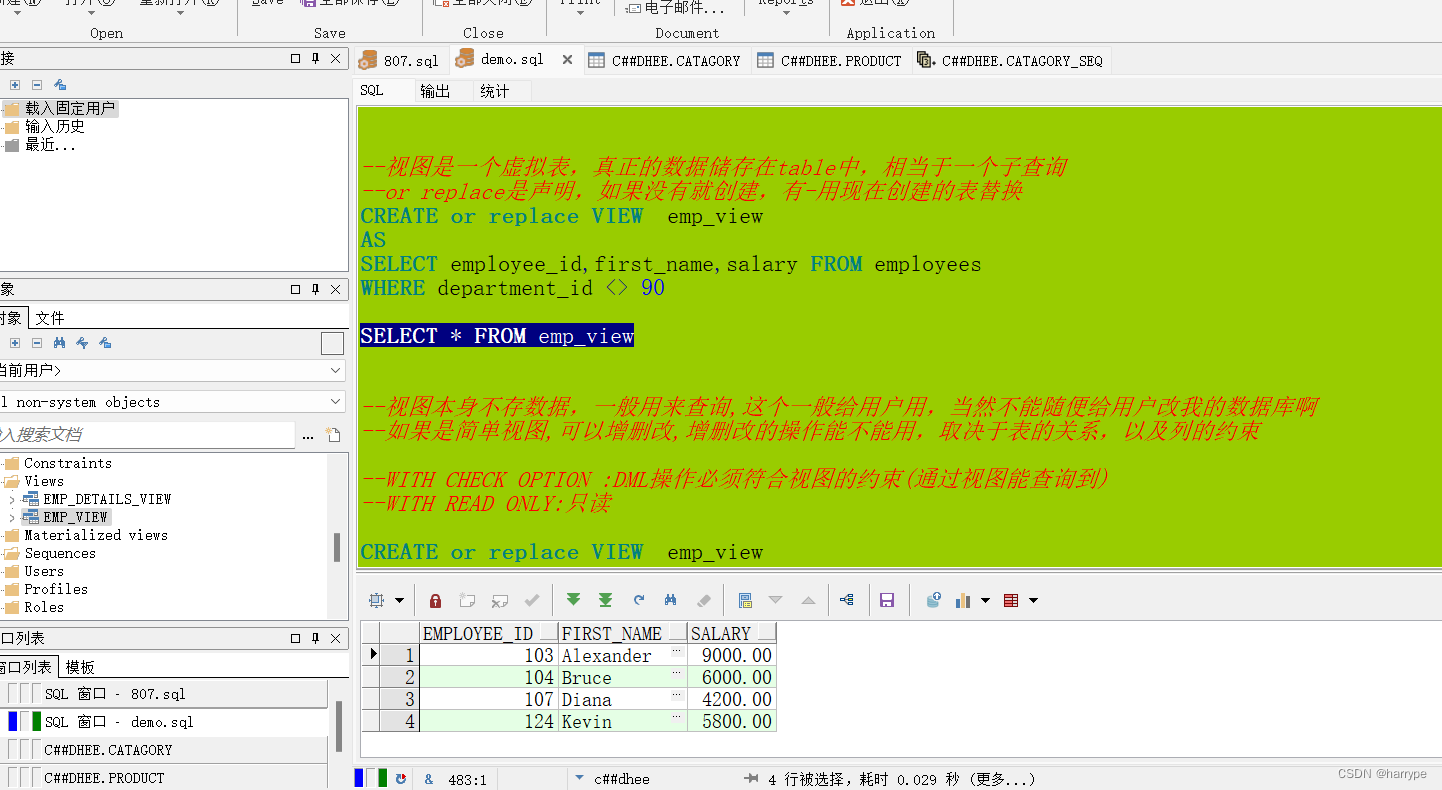Screen dimensions: 1442x790
Task: Click the square toggle box in objects toolbar
Action: point(332,344)
